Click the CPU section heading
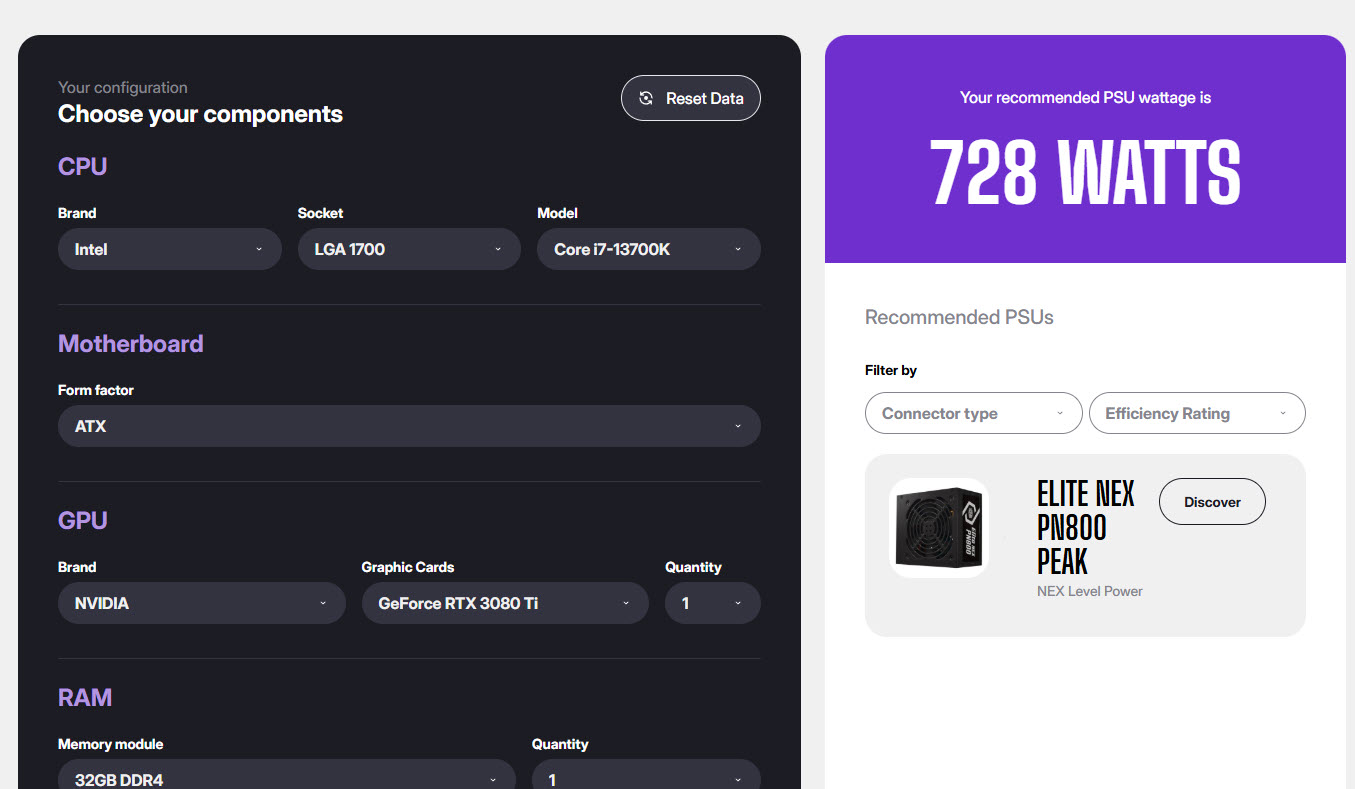This screenshot has height=789, width=1355. click(x=83, y=166)
